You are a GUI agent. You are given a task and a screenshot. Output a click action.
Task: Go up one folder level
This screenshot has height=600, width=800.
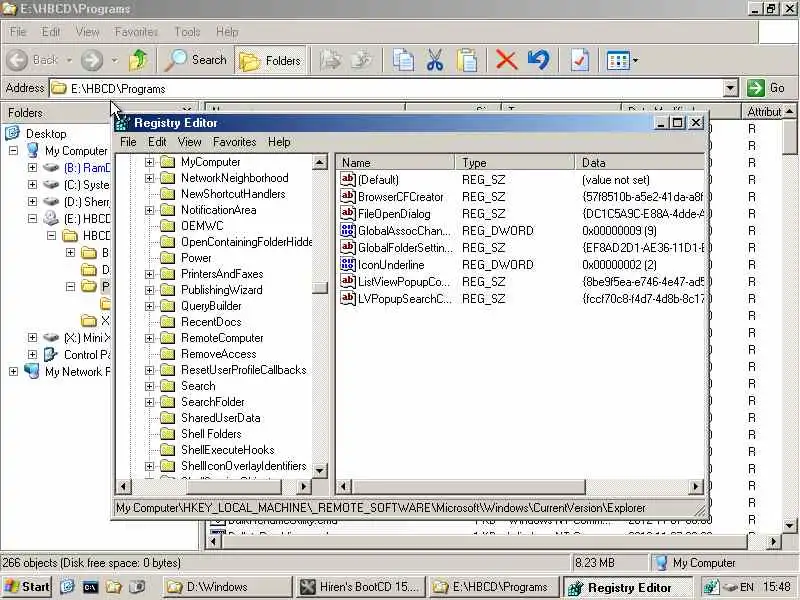click(138, 60)
